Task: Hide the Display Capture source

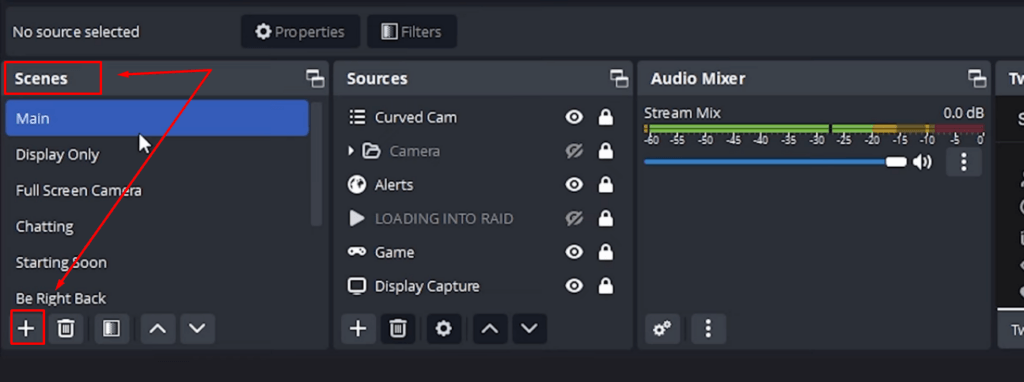Action: click(574, 286)
